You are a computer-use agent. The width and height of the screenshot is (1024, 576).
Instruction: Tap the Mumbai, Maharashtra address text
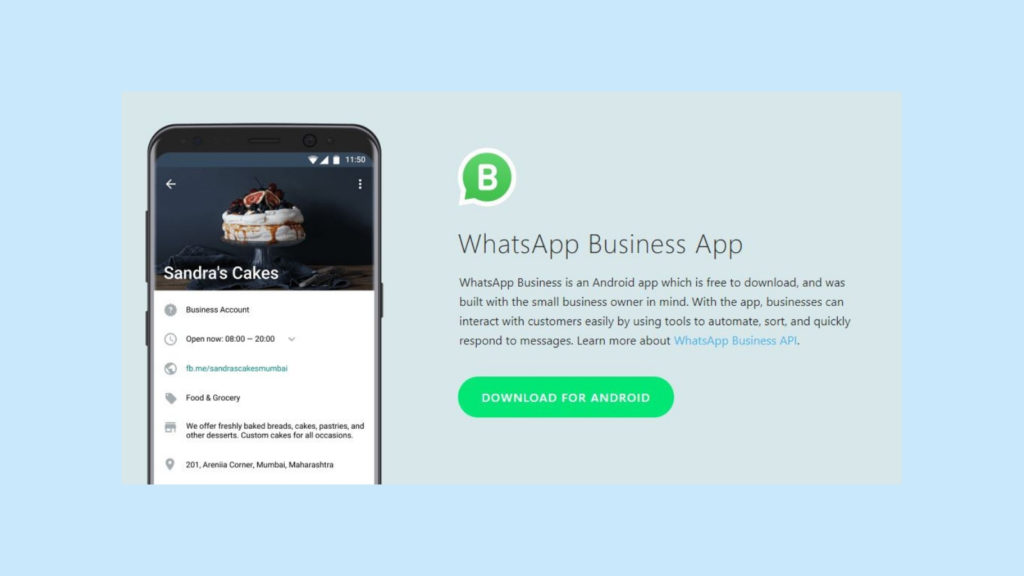coord(259,464)
